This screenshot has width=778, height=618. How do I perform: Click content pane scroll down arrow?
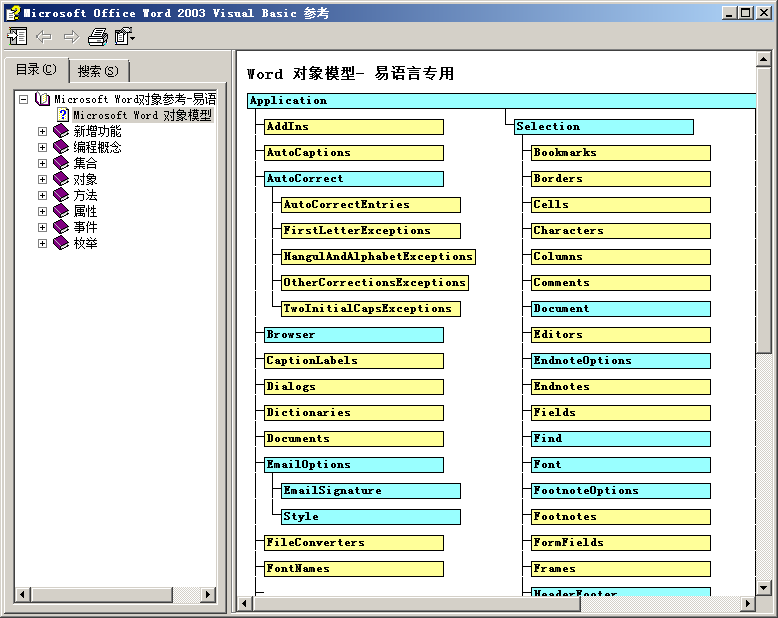coord(764,588)
